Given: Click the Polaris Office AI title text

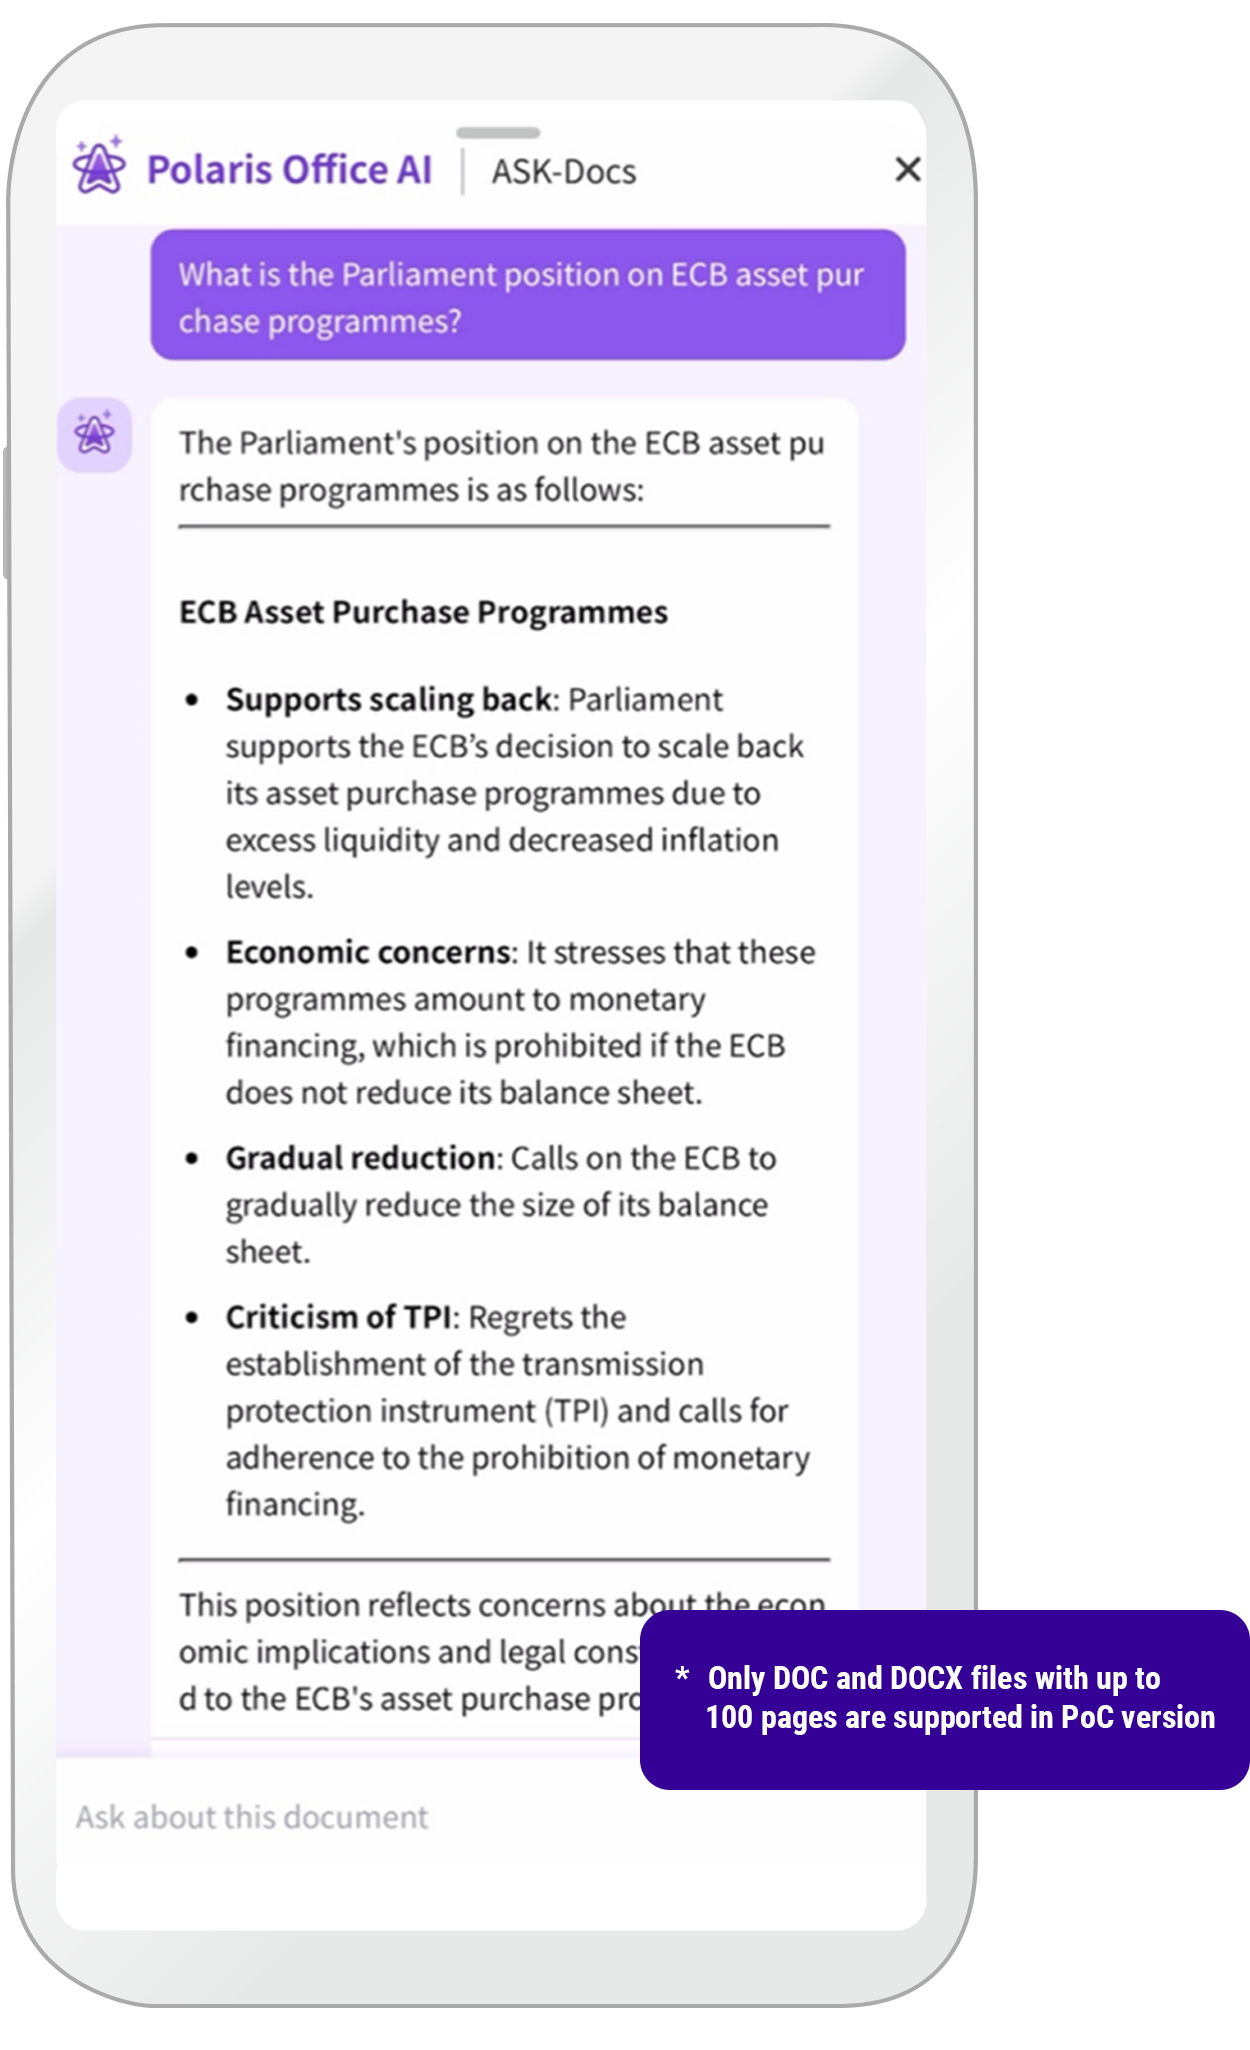Looking at the screenshot, I should pos(290,170).
